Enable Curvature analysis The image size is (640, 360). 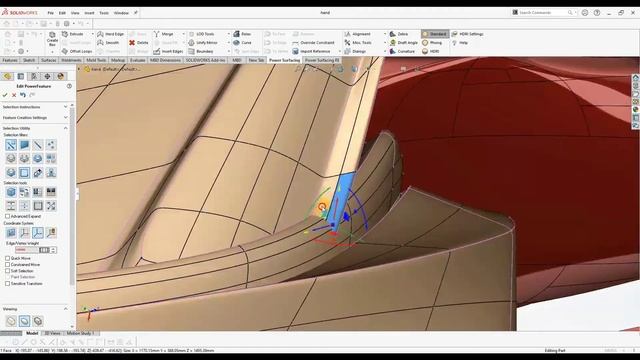[x=402, y=51]
